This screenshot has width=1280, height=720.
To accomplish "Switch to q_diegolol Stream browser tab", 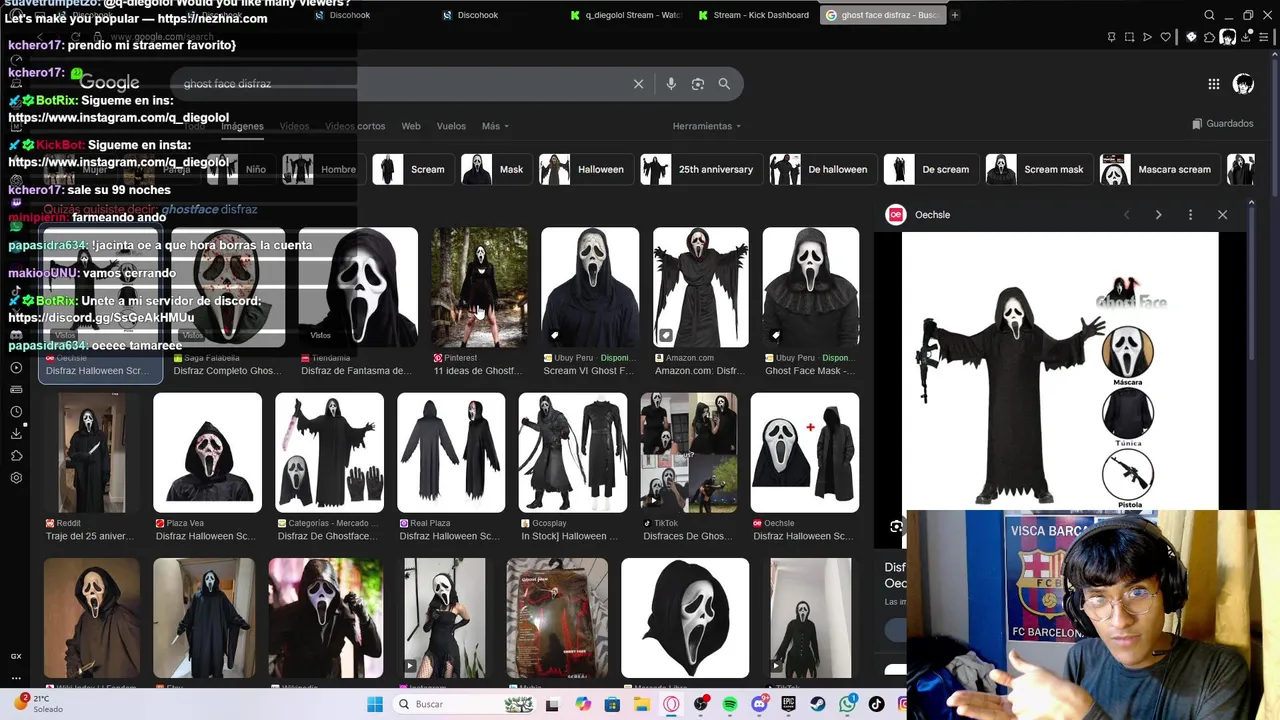I will click(625, 15).
